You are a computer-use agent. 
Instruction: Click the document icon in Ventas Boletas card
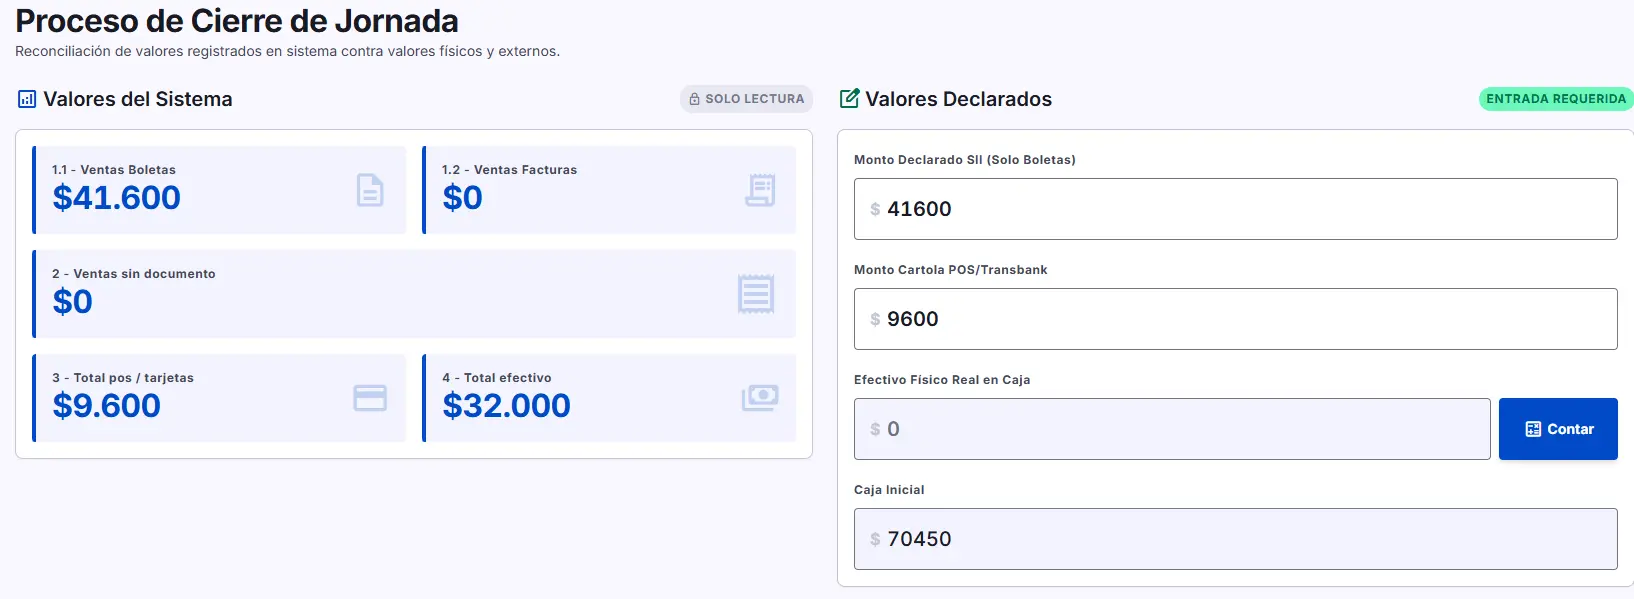click(370, 190)
